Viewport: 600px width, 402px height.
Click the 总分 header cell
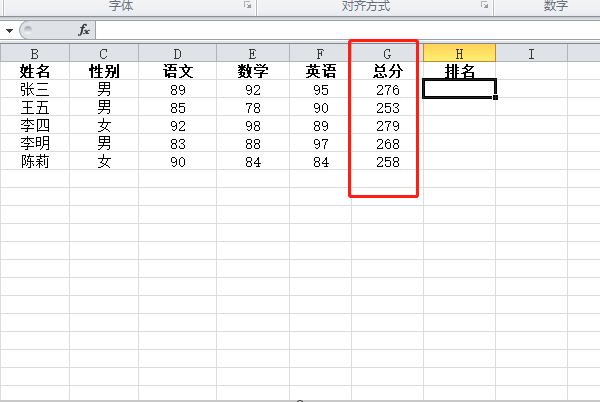point(387,71)
